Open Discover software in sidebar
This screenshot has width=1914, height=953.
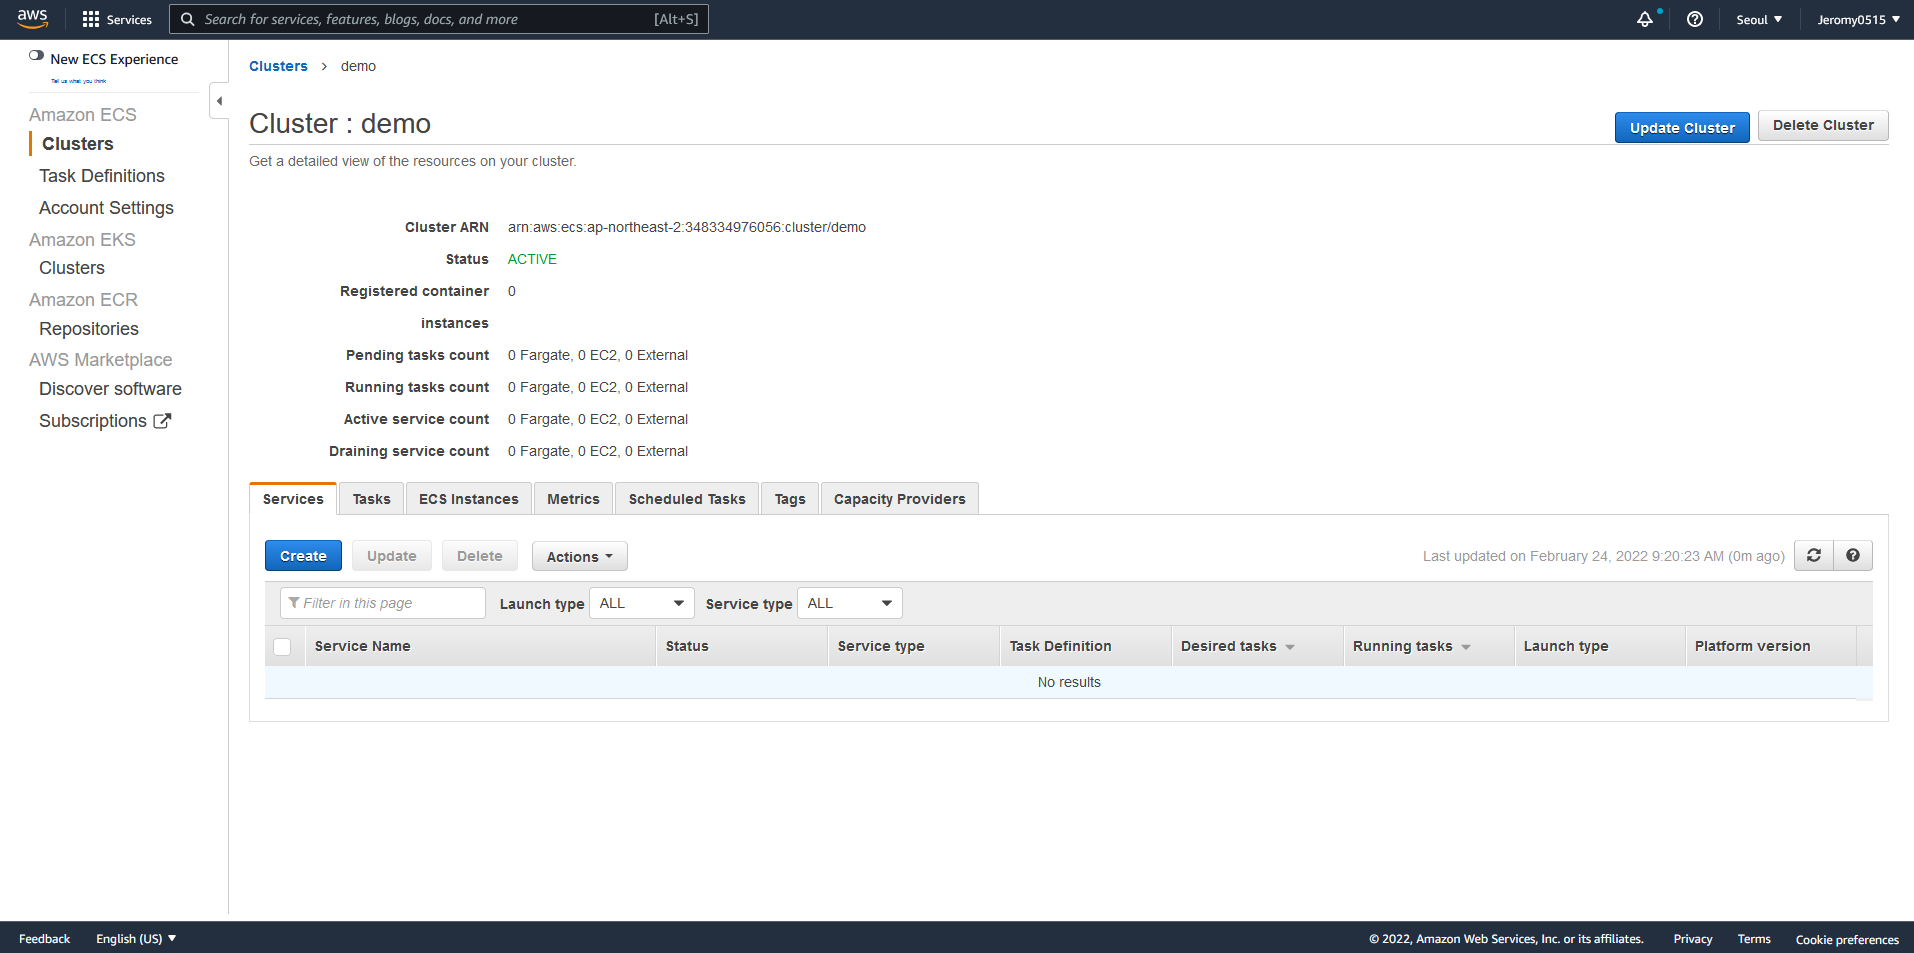[x=110, y=389]
